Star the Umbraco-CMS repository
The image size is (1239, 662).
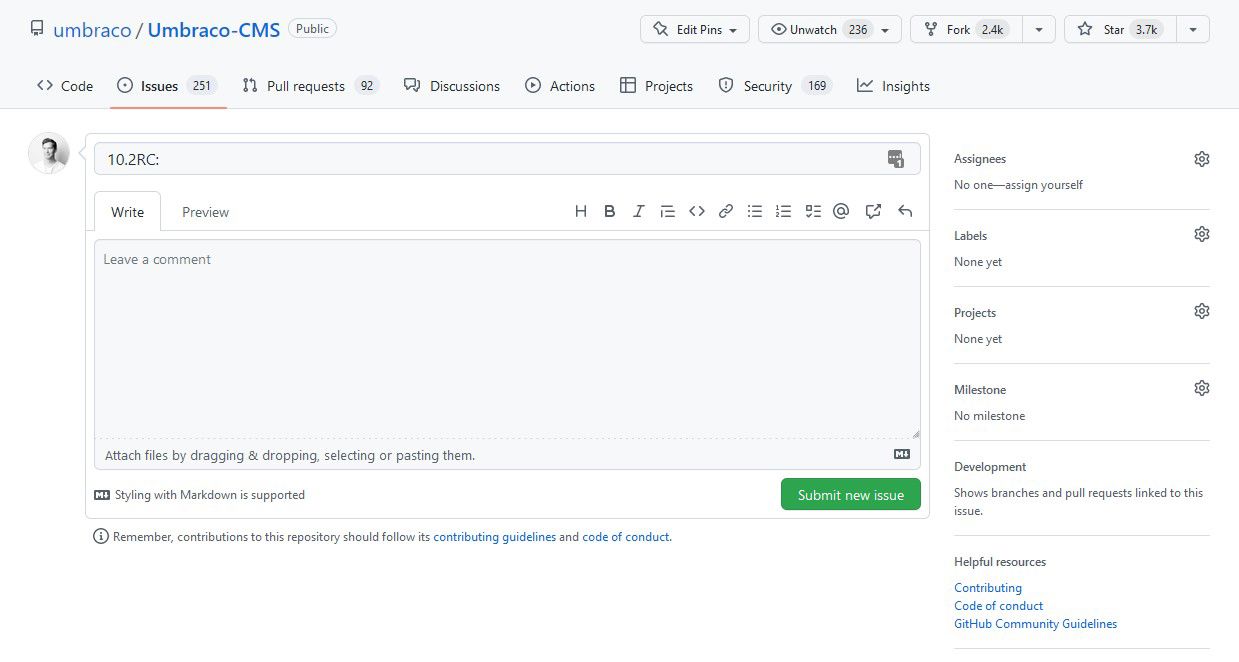pos(1120,29)
